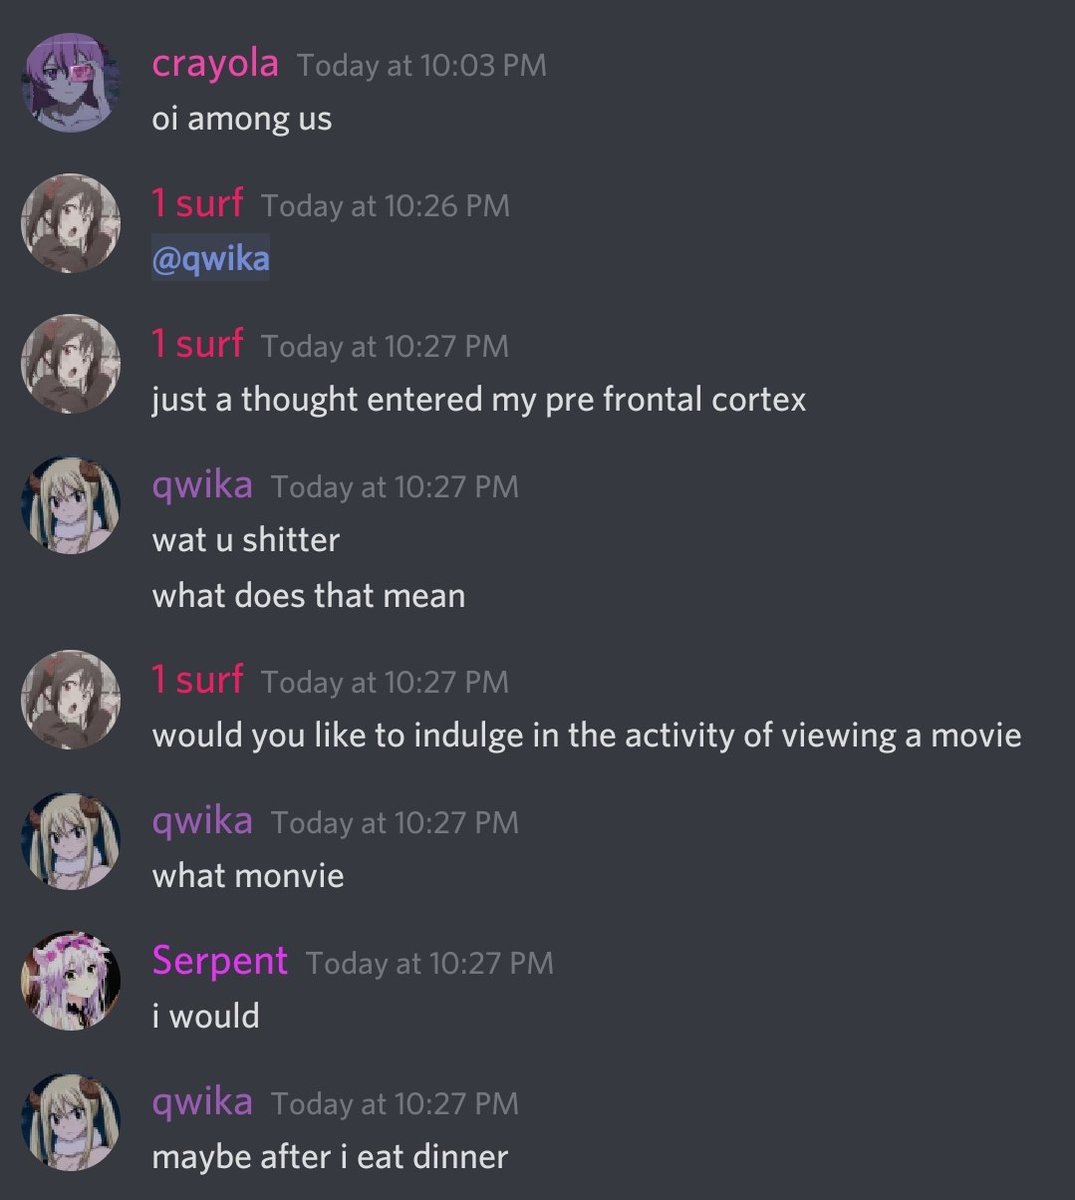
Task: Click the crayola username
Action: pyautogui.click(x=215, y=63)
